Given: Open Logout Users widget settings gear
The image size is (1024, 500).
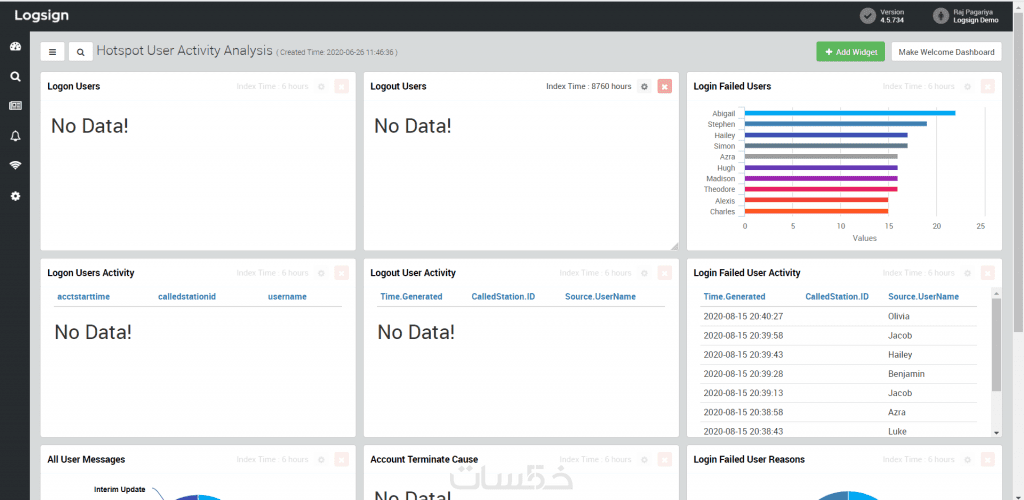Looking at the screenshot, I should pyautogui.click(x=644, y=87).
